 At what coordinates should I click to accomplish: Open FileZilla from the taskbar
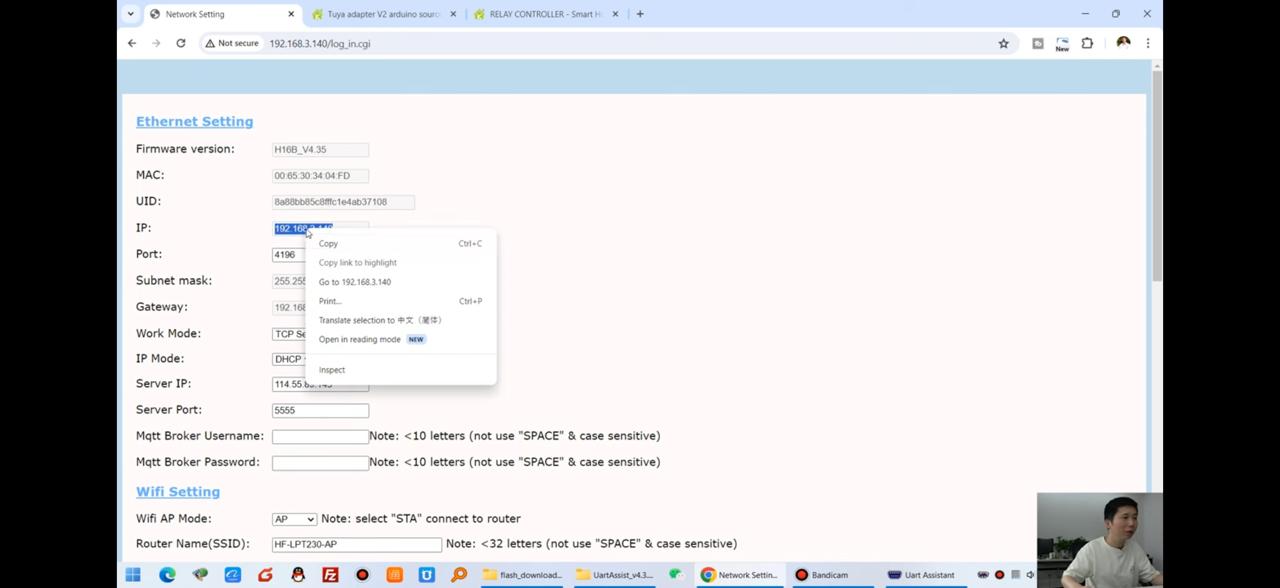(x=330, y=575)
